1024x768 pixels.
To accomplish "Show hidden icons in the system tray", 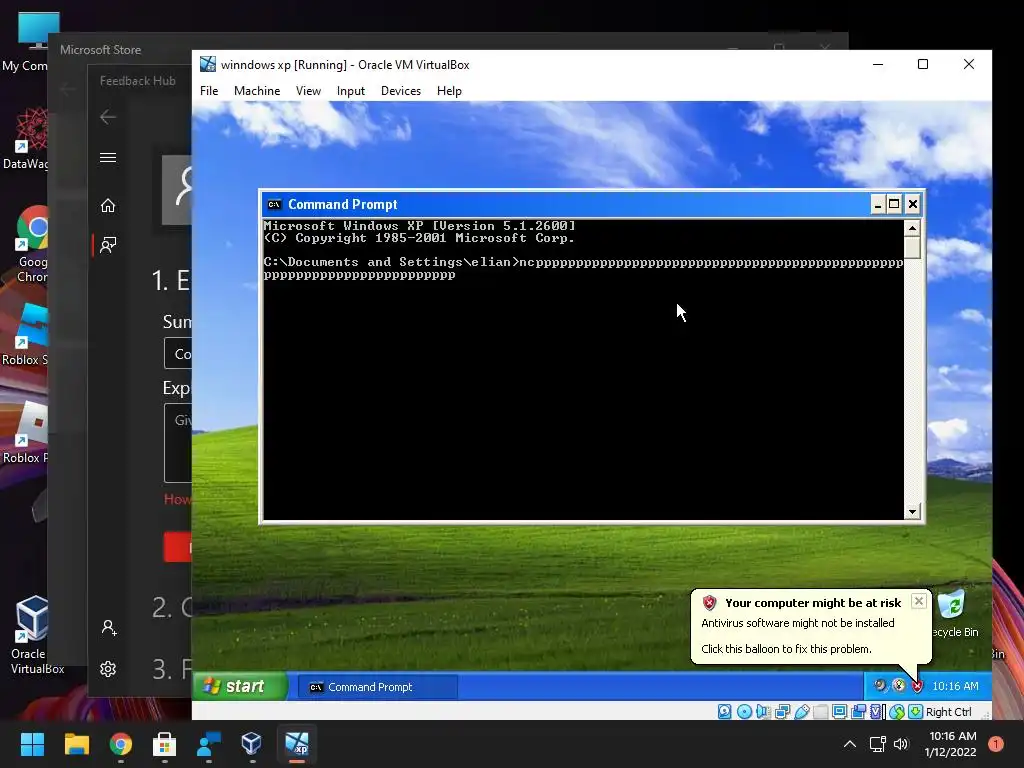I will [850, 744].
